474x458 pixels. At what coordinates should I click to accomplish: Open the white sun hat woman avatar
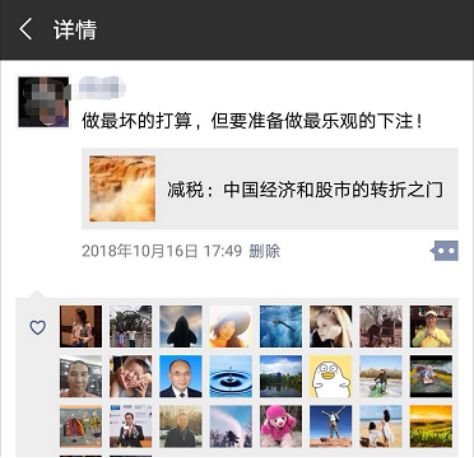click(x=231, y=326)
